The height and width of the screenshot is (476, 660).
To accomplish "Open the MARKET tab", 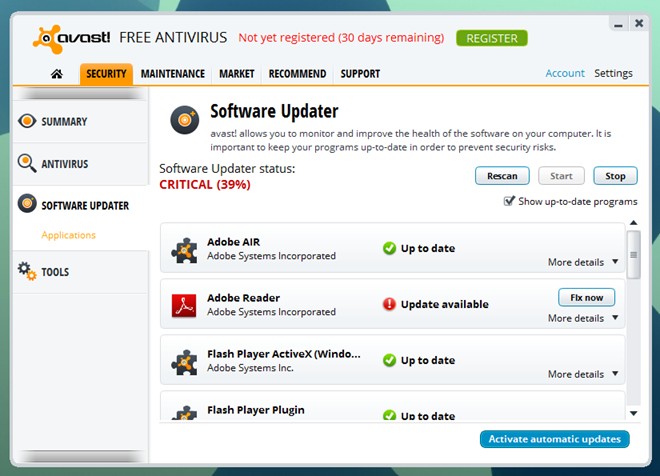I will point(237,74).
